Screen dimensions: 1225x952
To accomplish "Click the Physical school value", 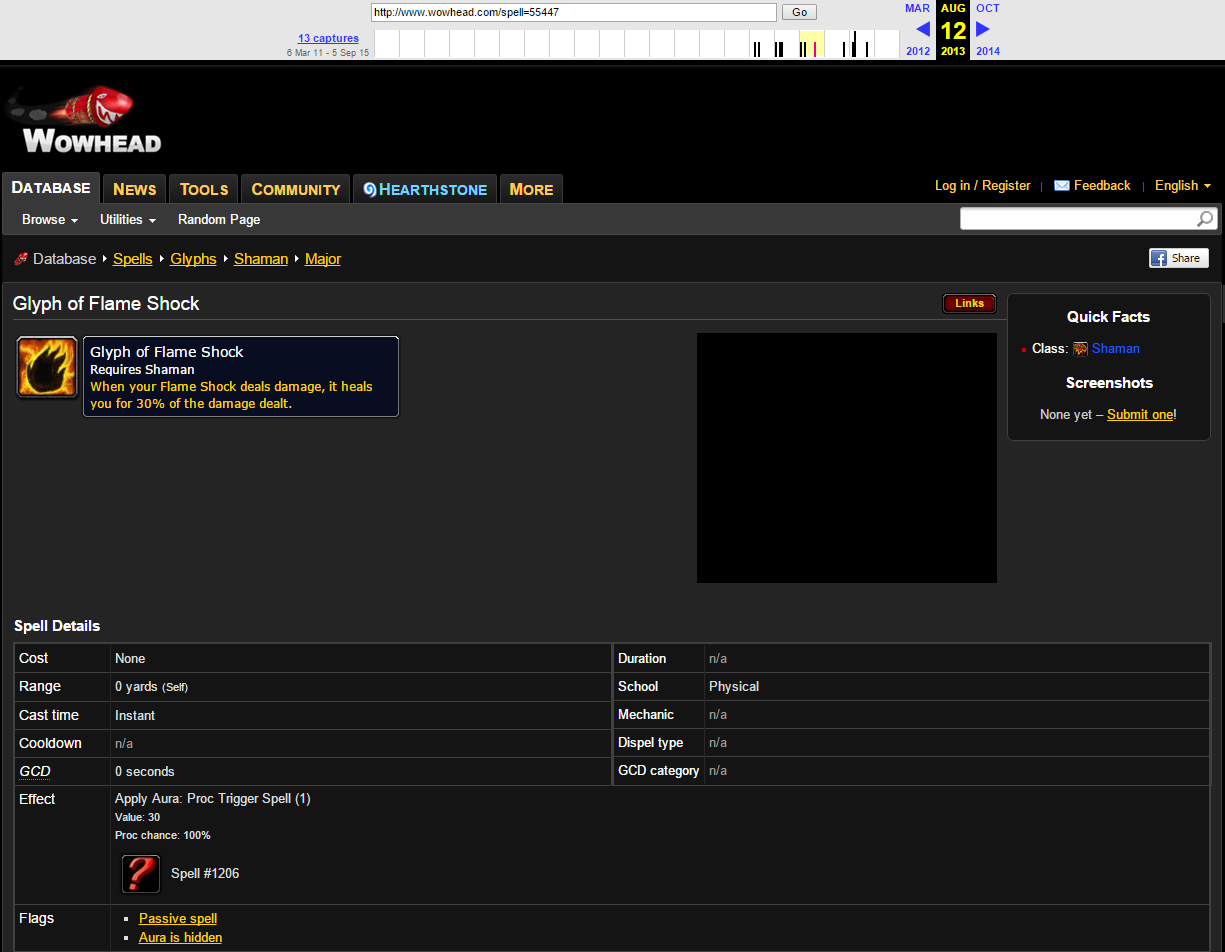I will coord(734,687).
